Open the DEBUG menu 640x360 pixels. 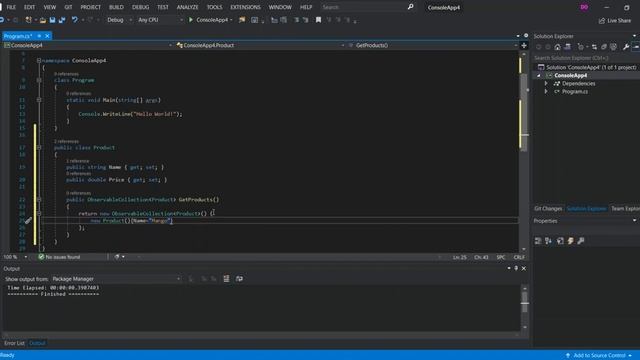[x=140, y=7]
